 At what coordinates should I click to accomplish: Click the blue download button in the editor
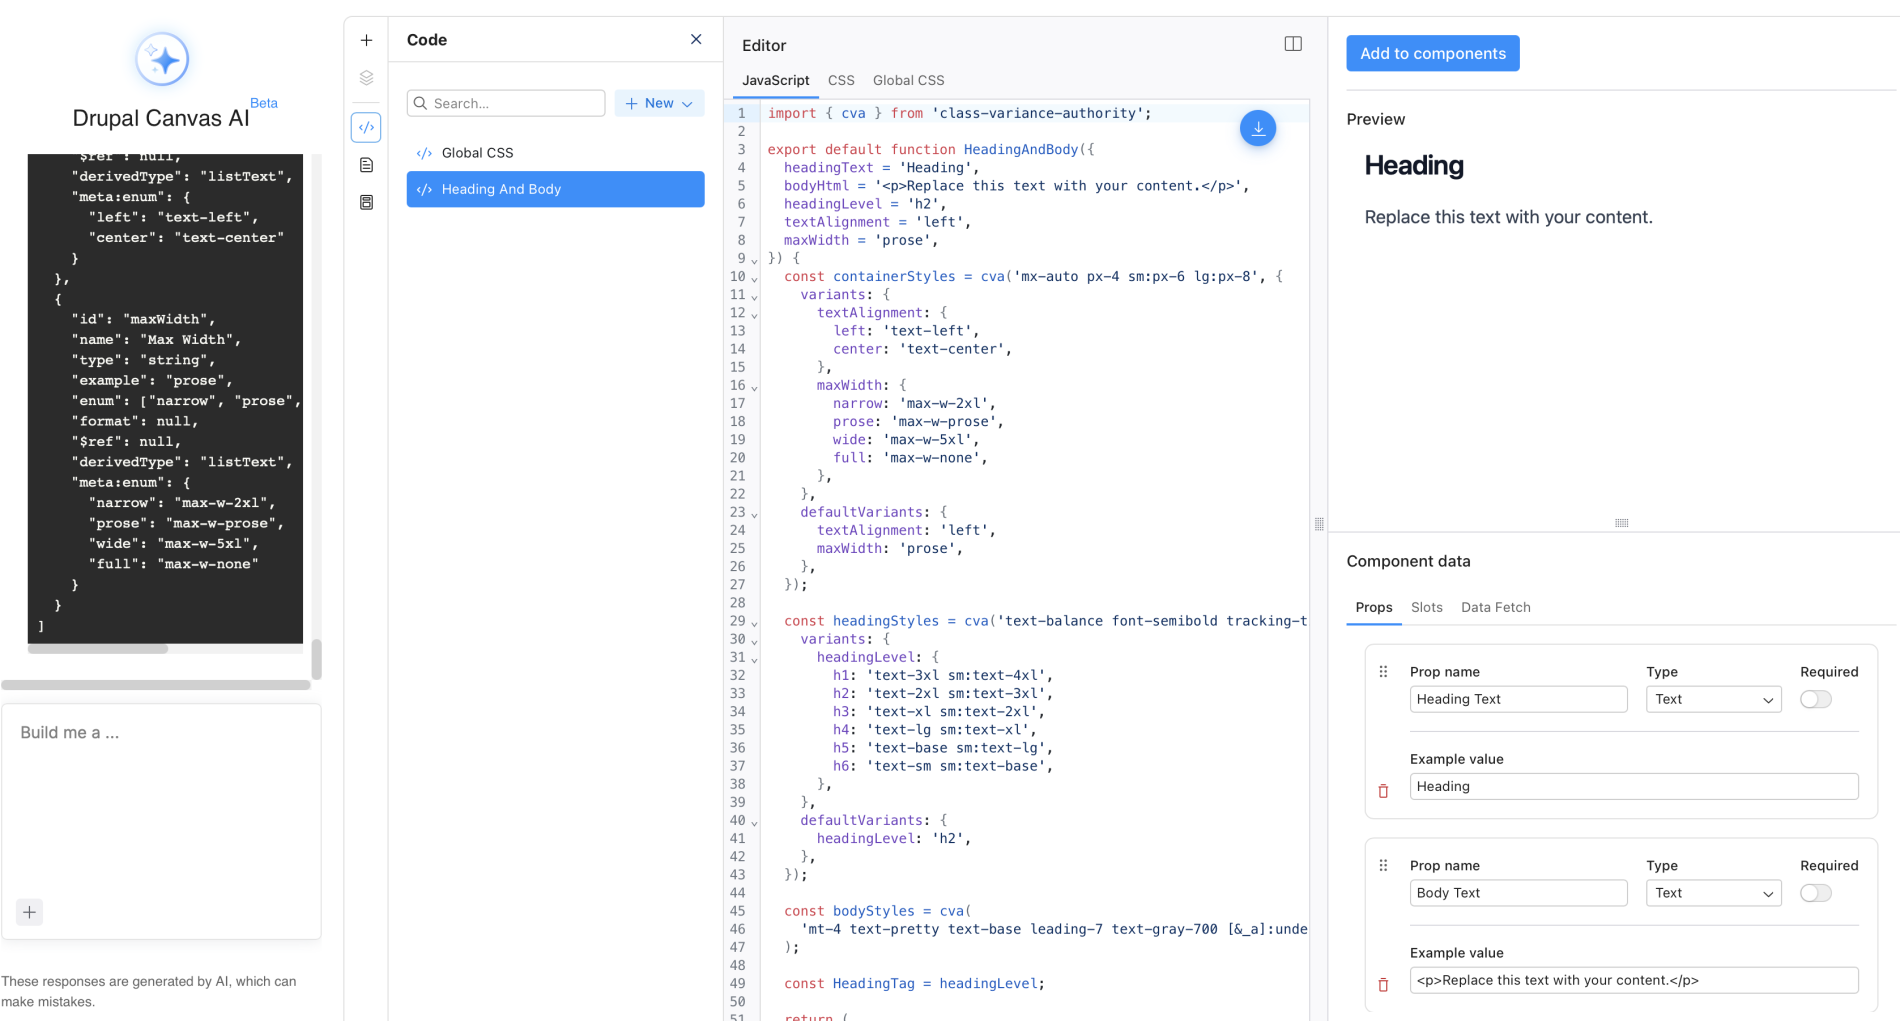pyautogui.click(x=1258, y=128)
